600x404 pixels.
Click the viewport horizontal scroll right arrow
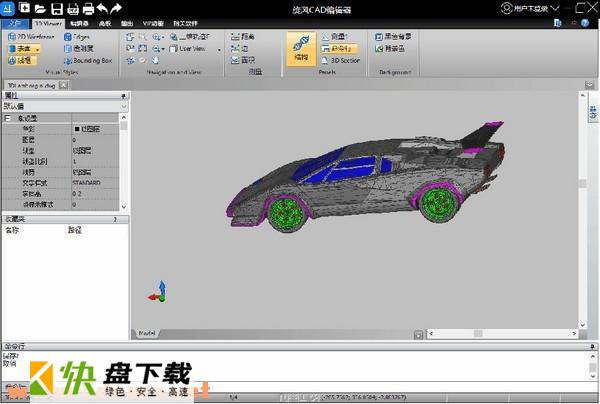pyautogui.click(x=574, y=334)
